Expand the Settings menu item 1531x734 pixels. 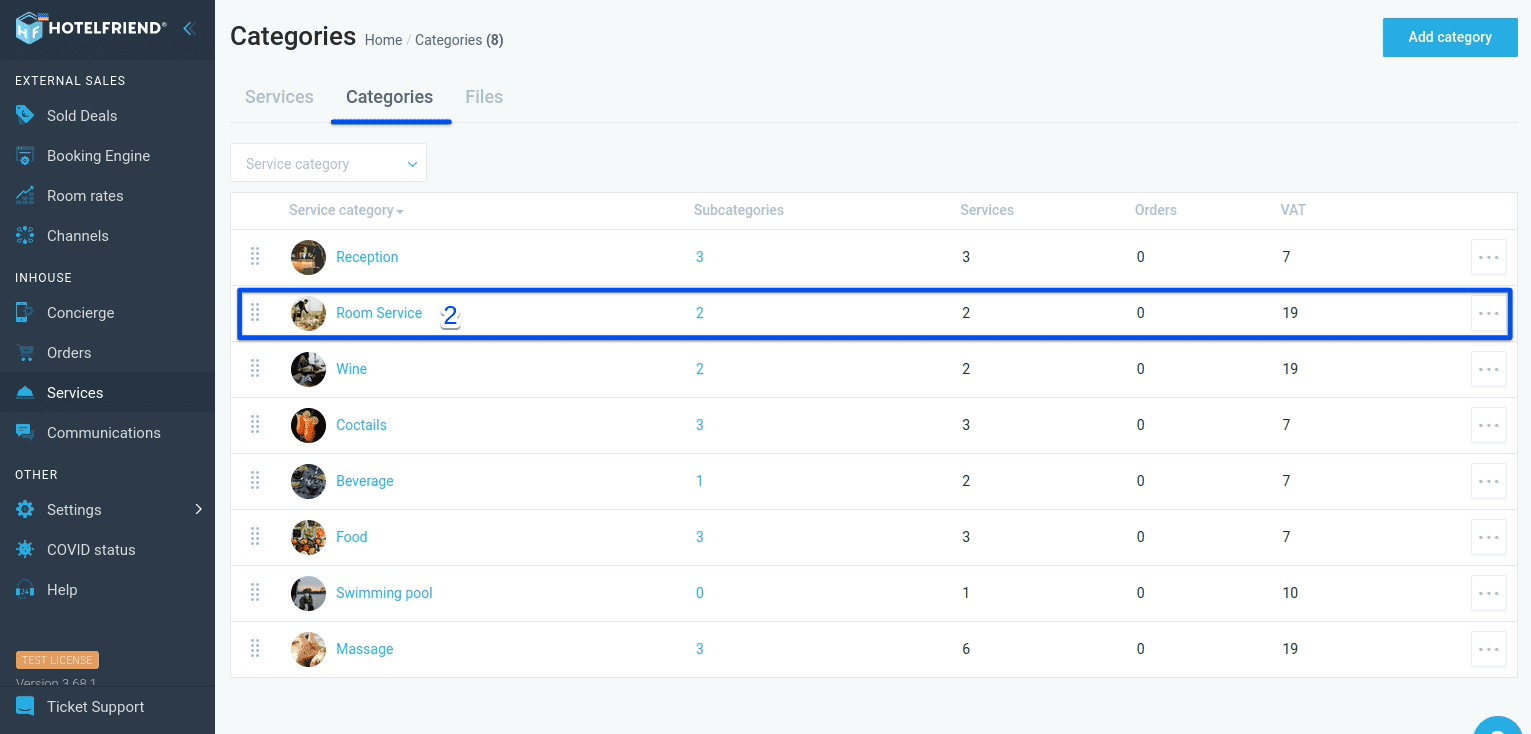[74, 509]
